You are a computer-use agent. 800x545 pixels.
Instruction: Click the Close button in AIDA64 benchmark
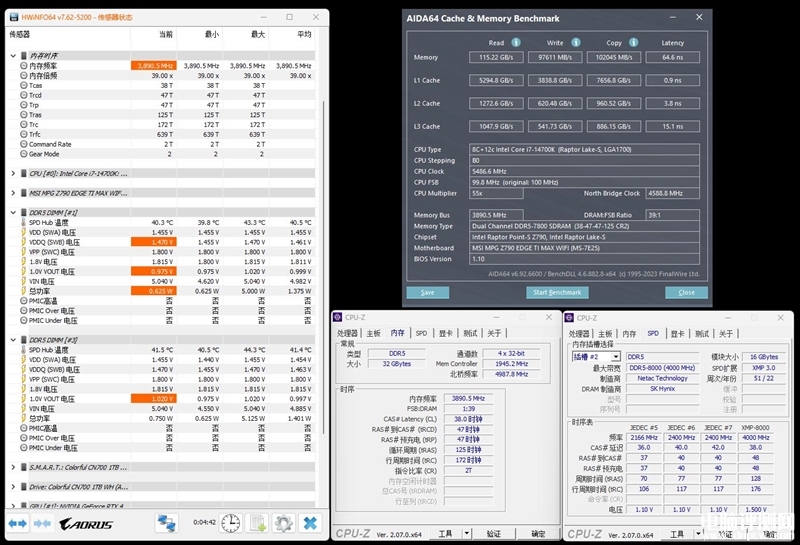pyautogui.click(x=686, y=292)
